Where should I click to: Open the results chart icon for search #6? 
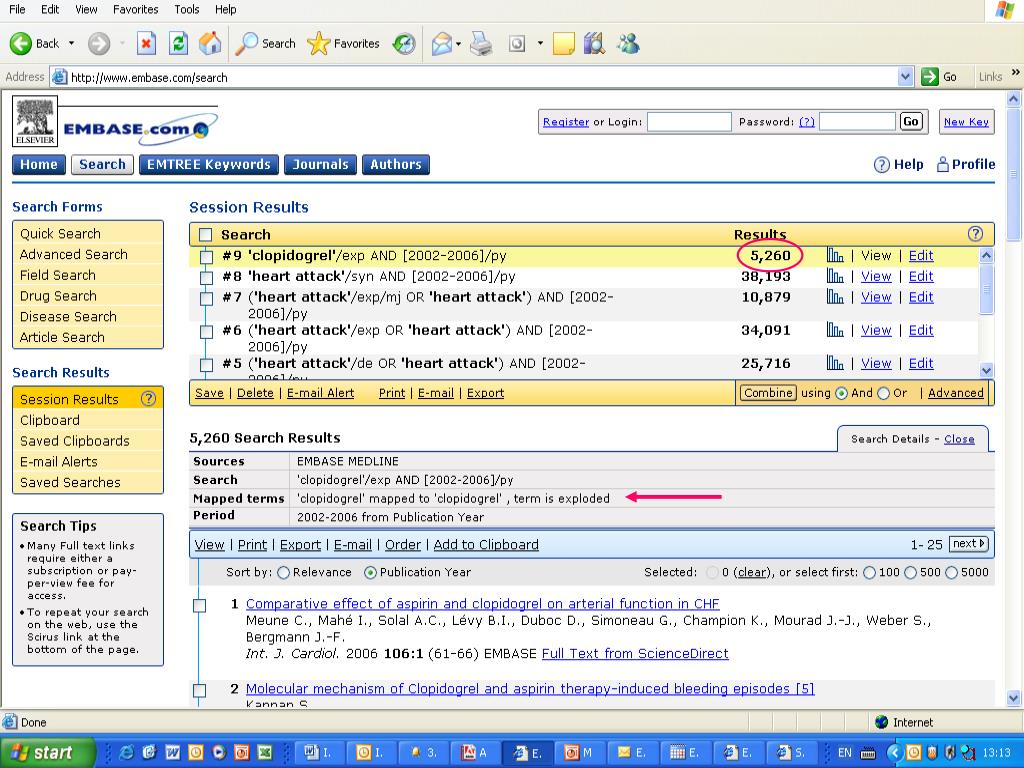coord(835,330)
